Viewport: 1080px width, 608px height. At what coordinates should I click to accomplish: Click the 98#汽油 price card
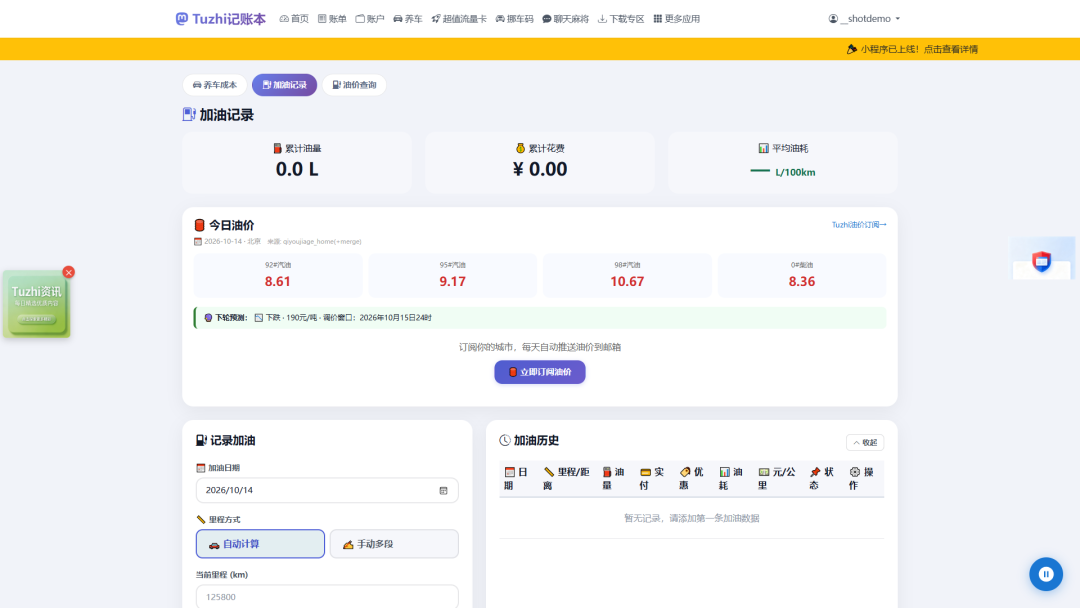coord(627,275)
